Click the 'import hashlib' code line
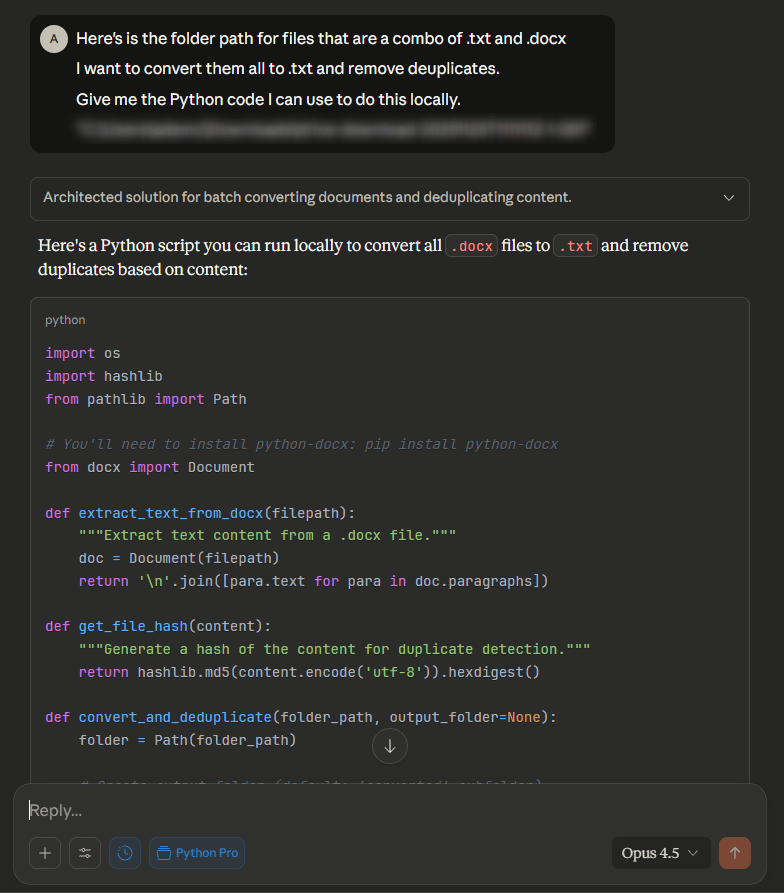The height and width of the screenshot is (893, 784). [103, 376]
